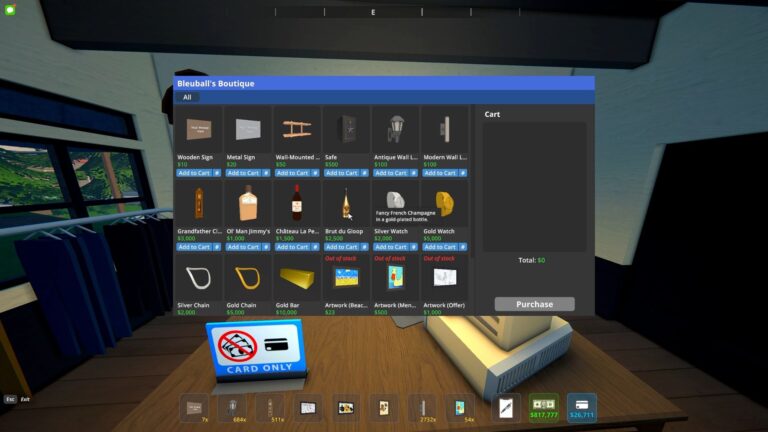The image size is (768, 432).
Task: Add the Metal Sign to cart
Action: click(x=243, y=173)
